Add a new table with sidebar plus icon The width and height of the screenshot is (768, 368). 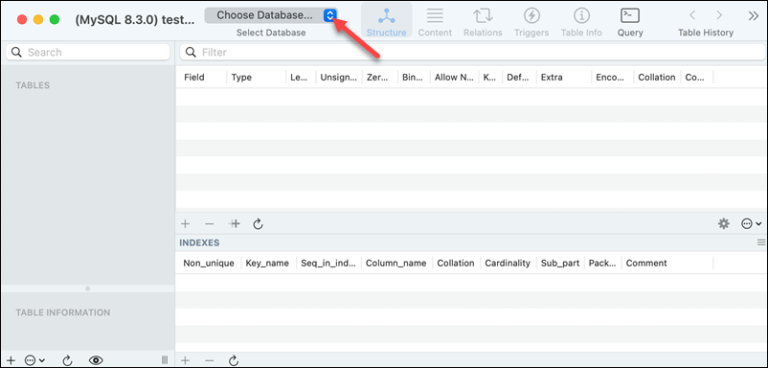[x=10, y=360]
